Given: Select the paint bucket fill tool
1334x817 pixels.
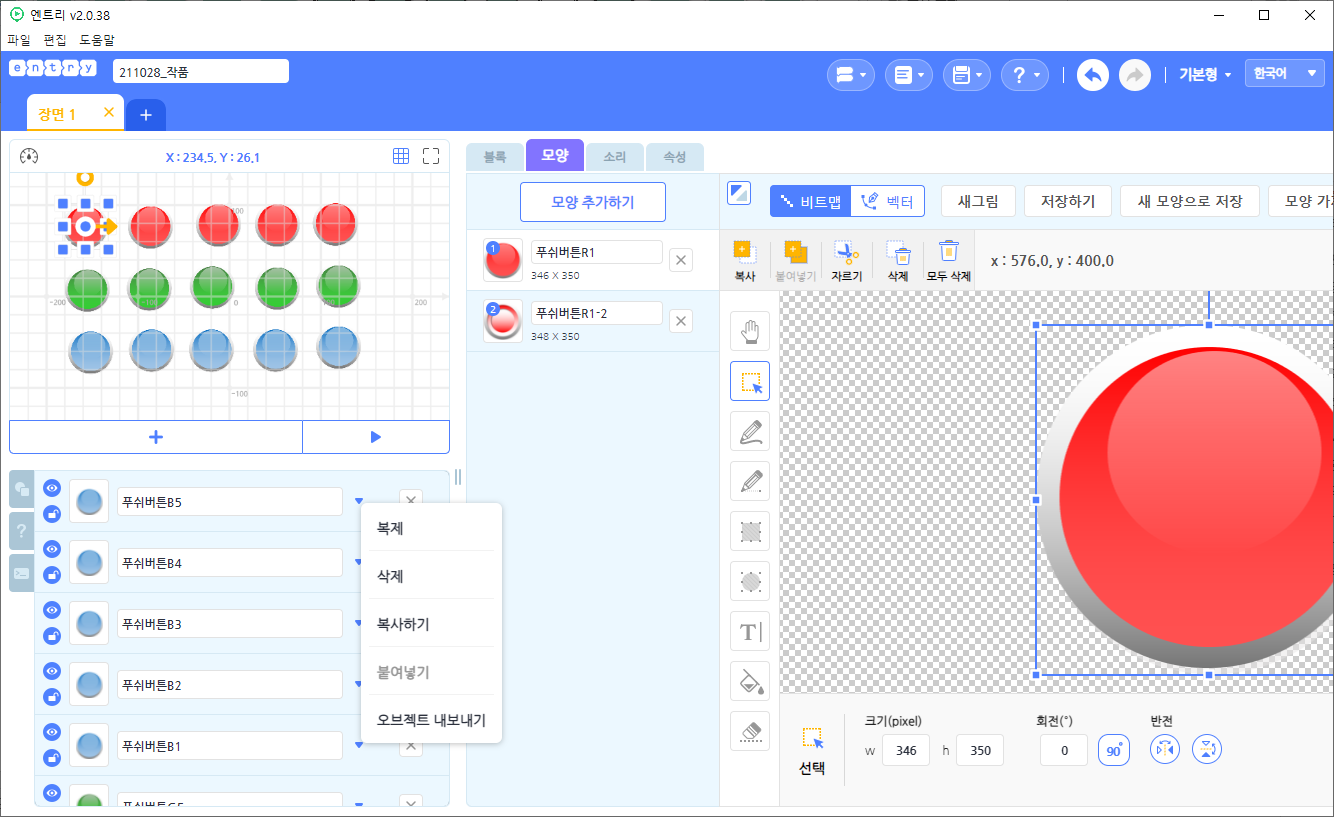Looking at the screenshot, I should 750,681.
